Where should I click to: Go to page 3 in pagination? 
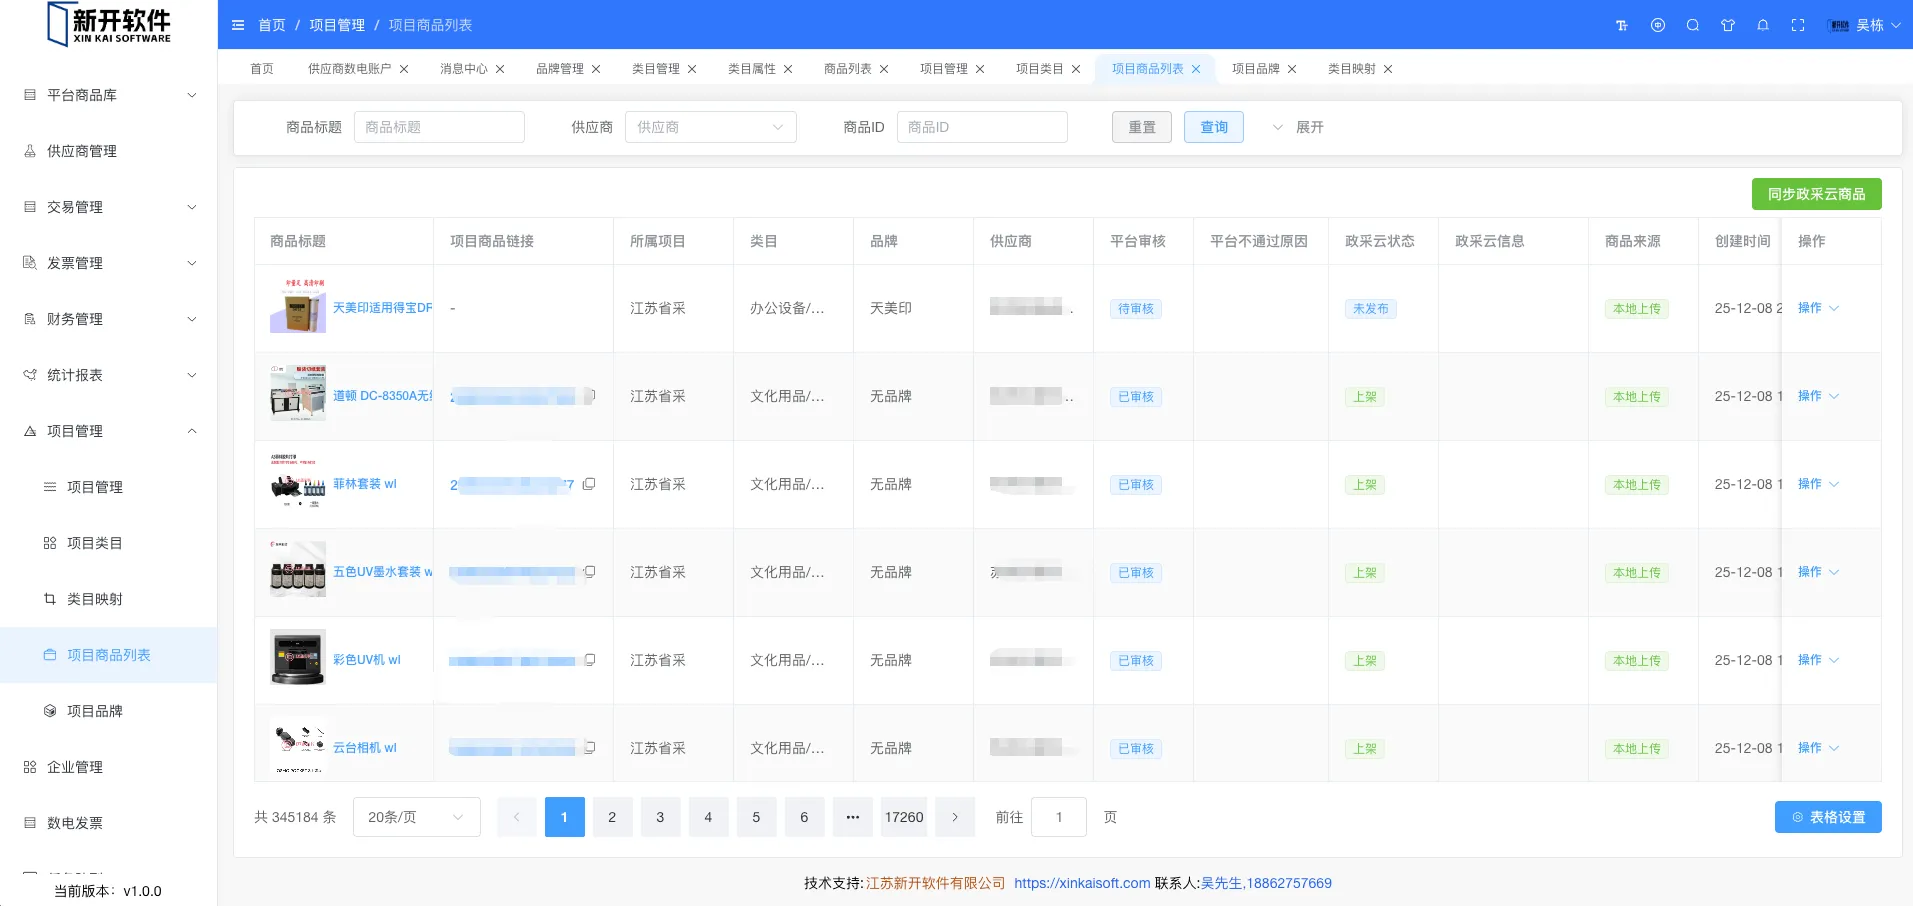tap(660, 817)
